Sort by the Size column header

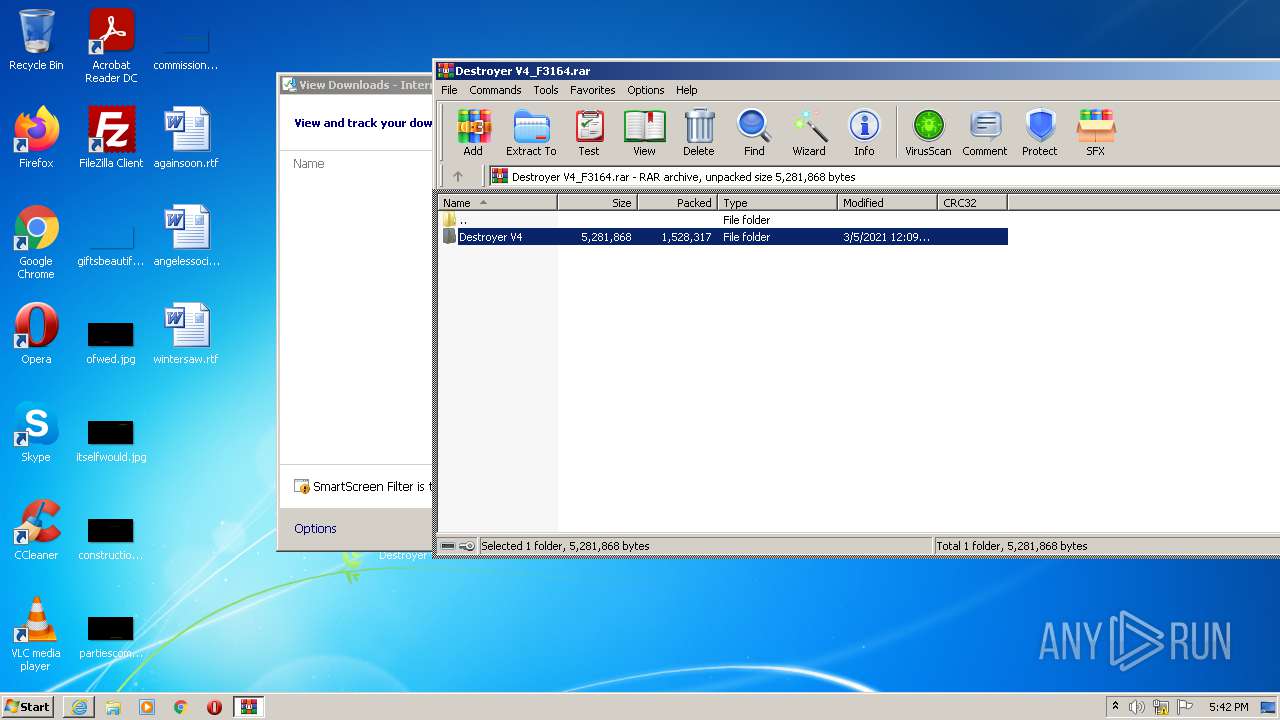point(597,202)
